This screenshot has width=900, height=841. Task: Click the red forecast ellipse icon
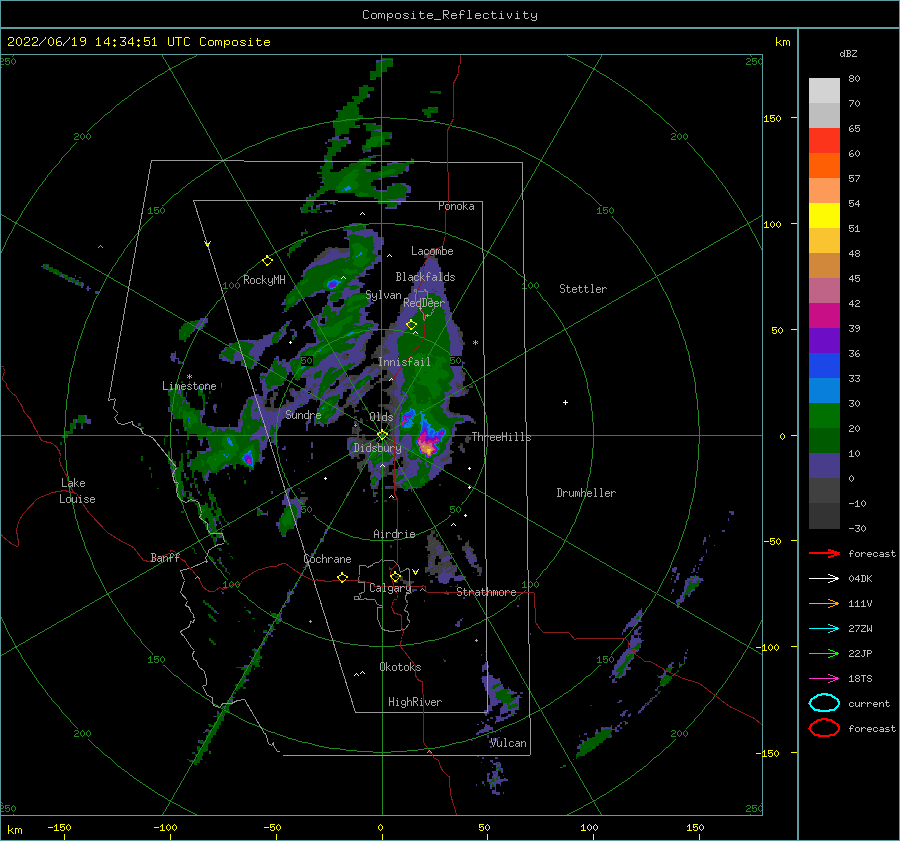tap(824, 728)
